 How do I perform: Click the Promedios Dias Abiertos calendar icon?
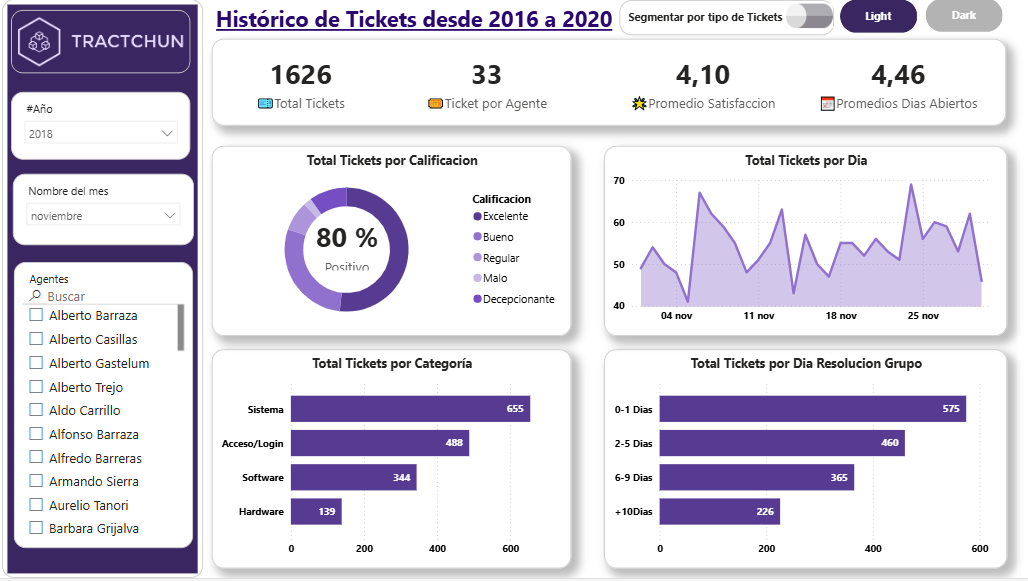coord(827,104)
